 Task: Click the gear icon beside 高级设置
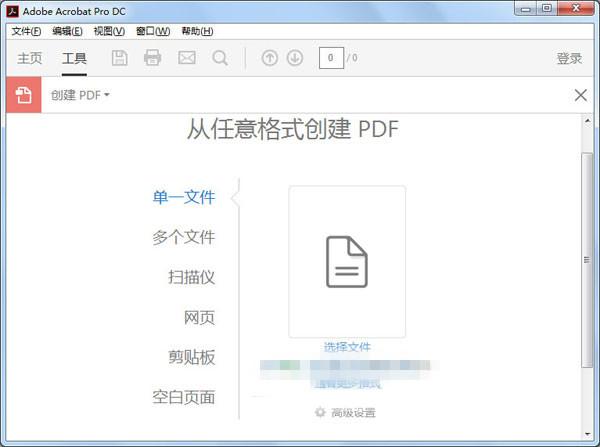coord(320,412)
